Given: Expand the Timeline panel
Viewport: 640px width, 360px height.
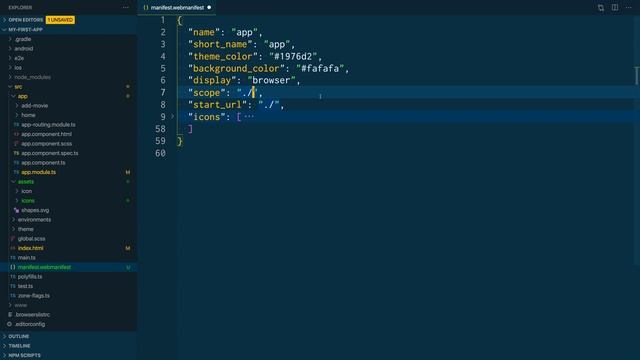Looking at the screenshot, I should (19, 346).
